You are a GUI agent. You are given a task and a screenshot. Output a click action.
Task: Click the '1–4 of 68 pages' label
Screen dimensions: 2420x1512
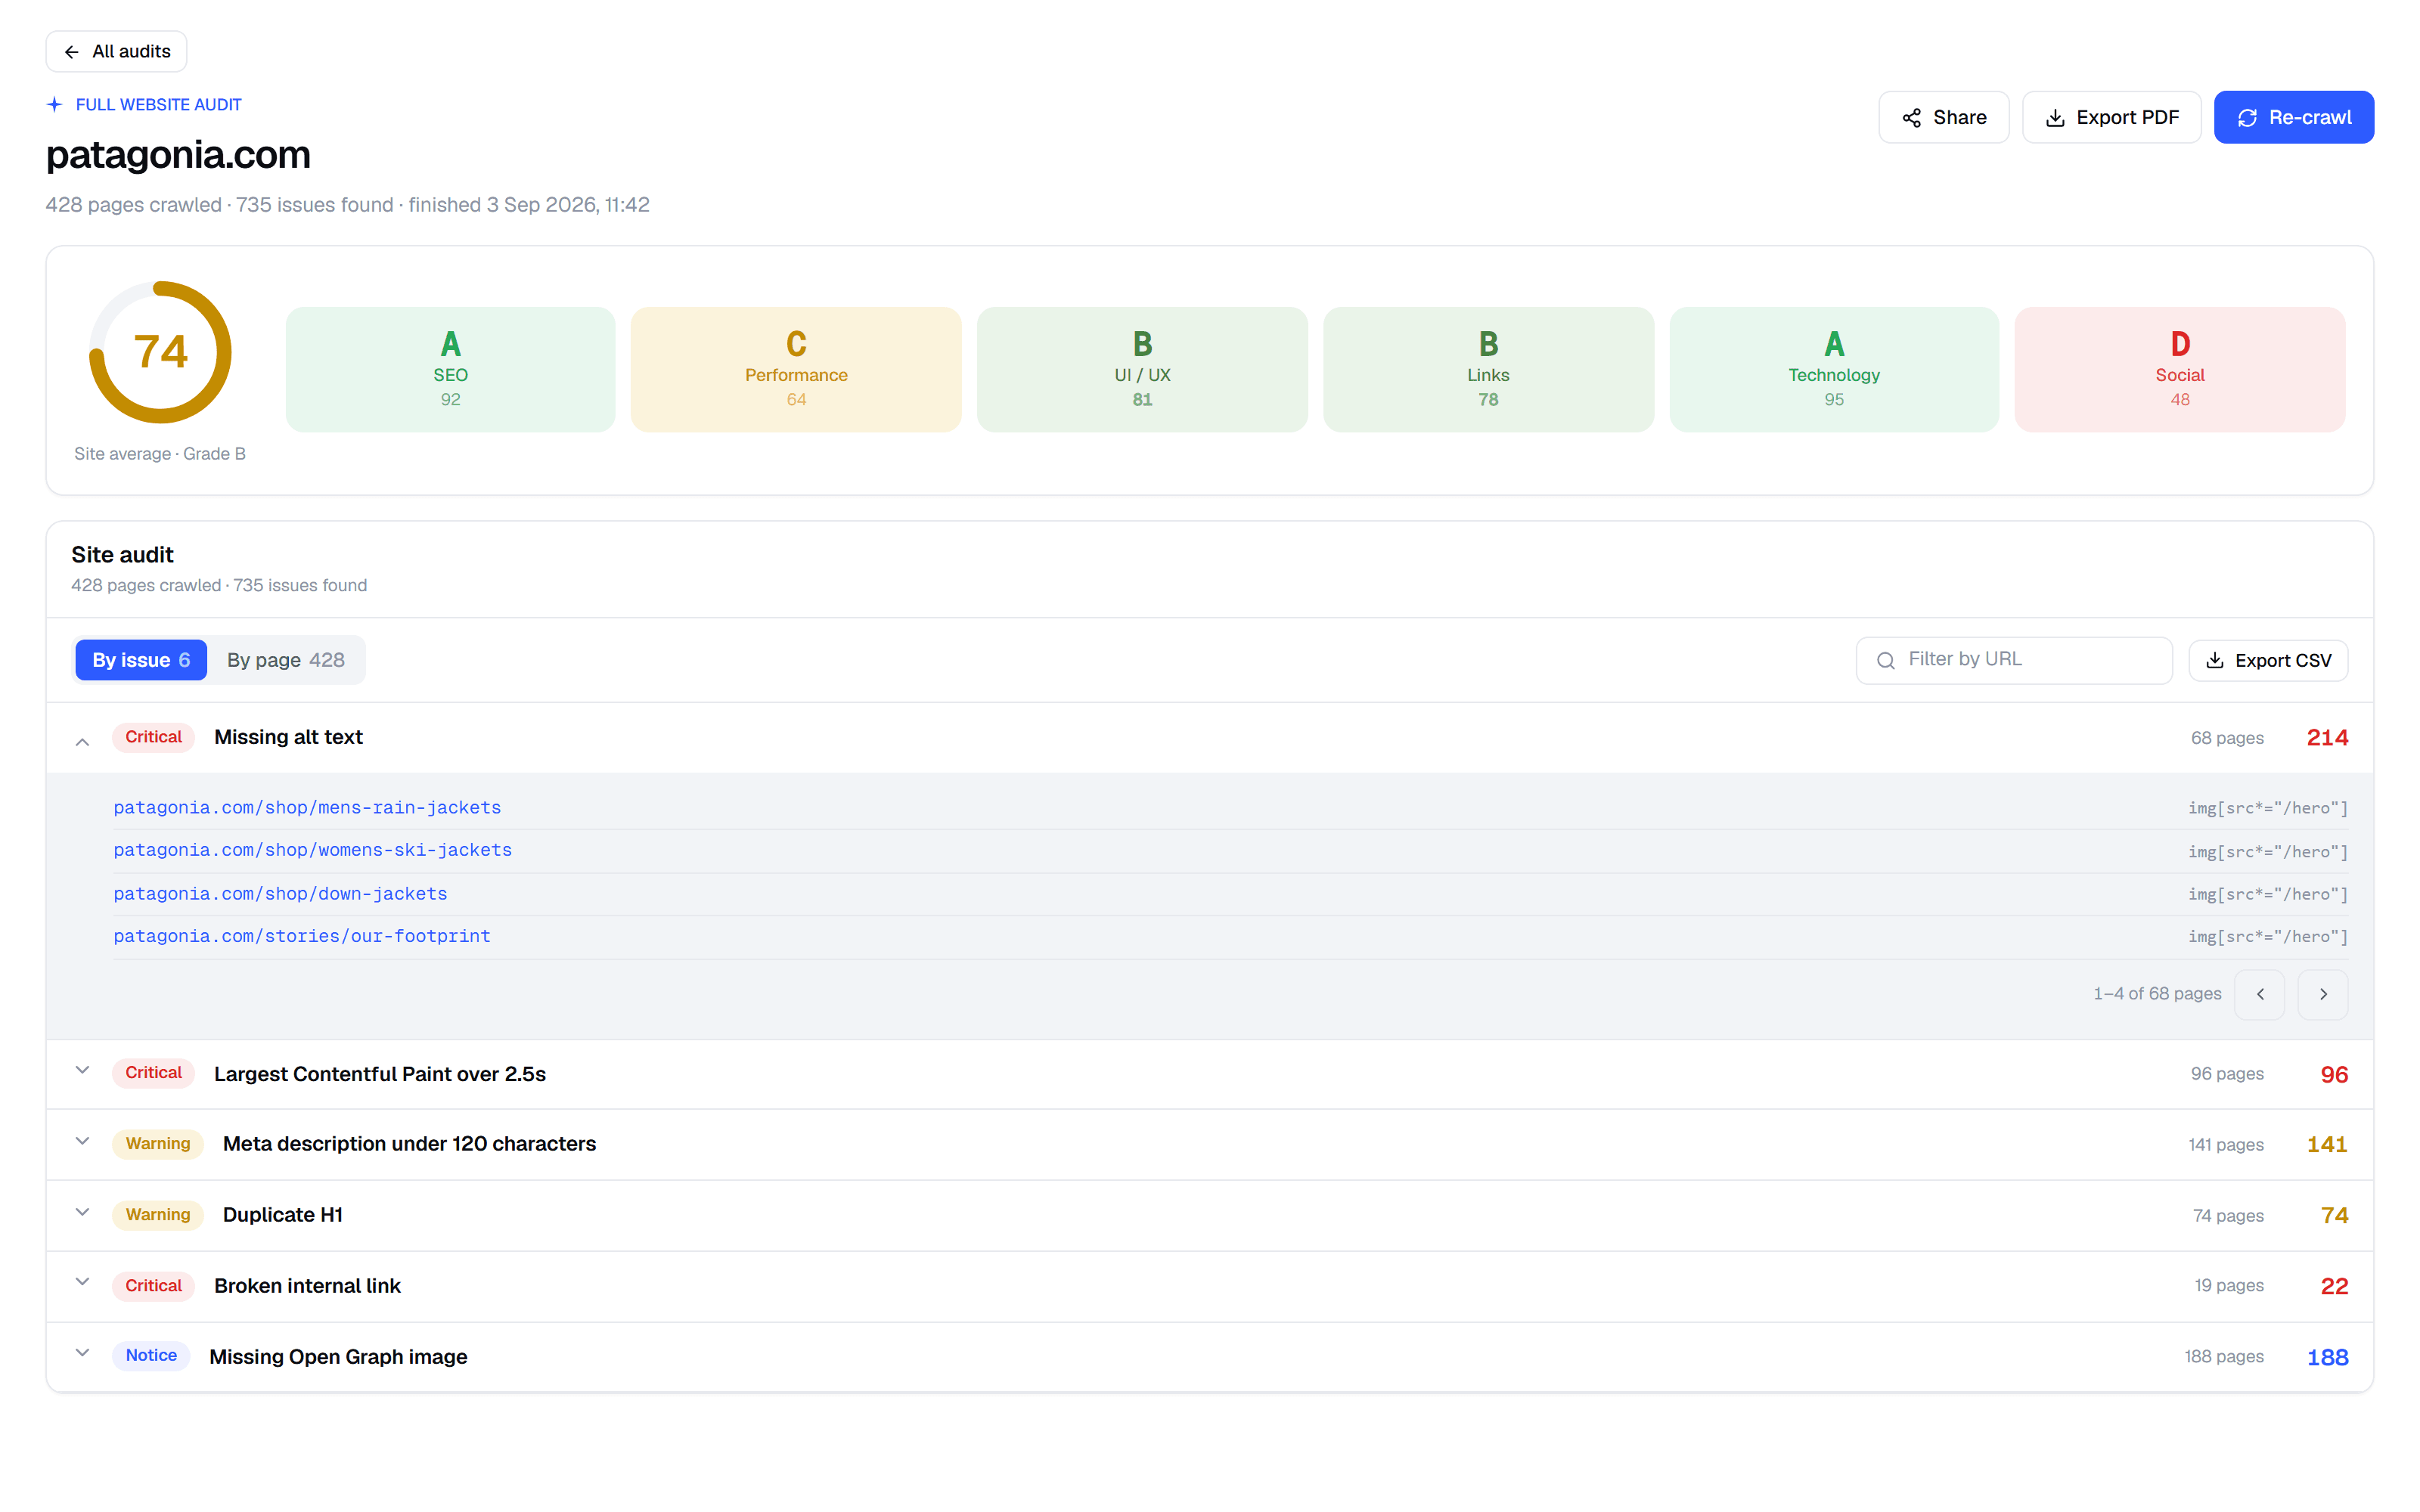click(2157, 994)
